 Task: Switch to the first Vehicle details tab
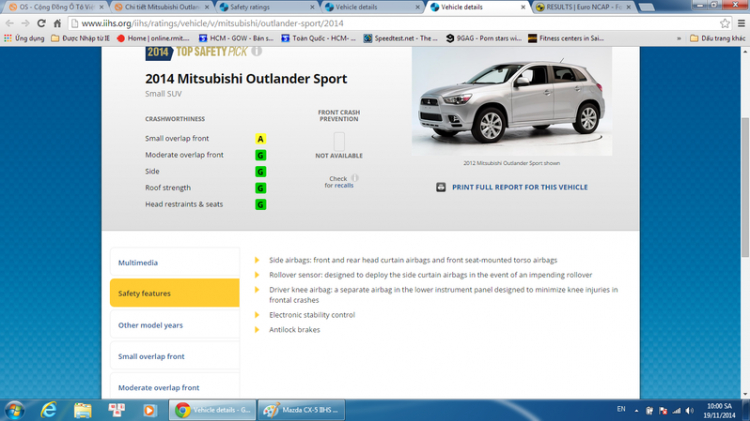371,7
